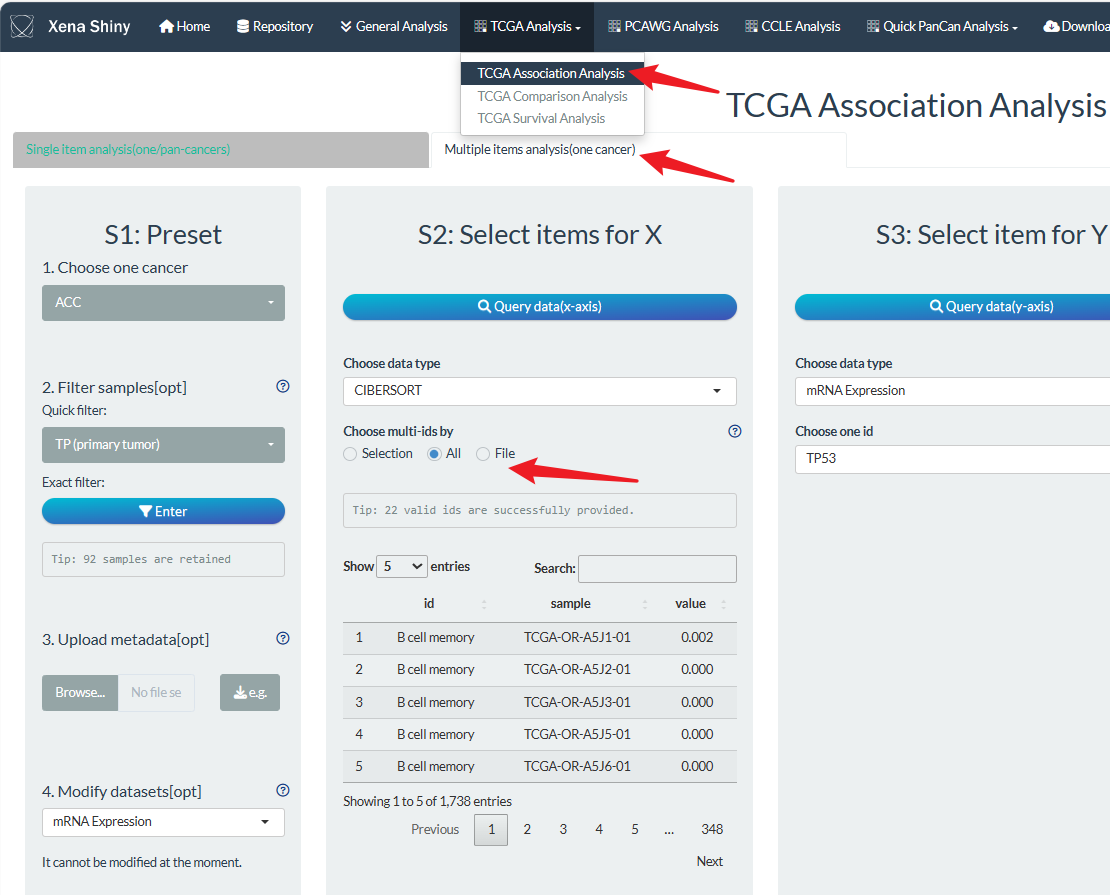Select the 'Selection' radio option
Viewport: 1110px width, 895px height.
pos(350,454)
